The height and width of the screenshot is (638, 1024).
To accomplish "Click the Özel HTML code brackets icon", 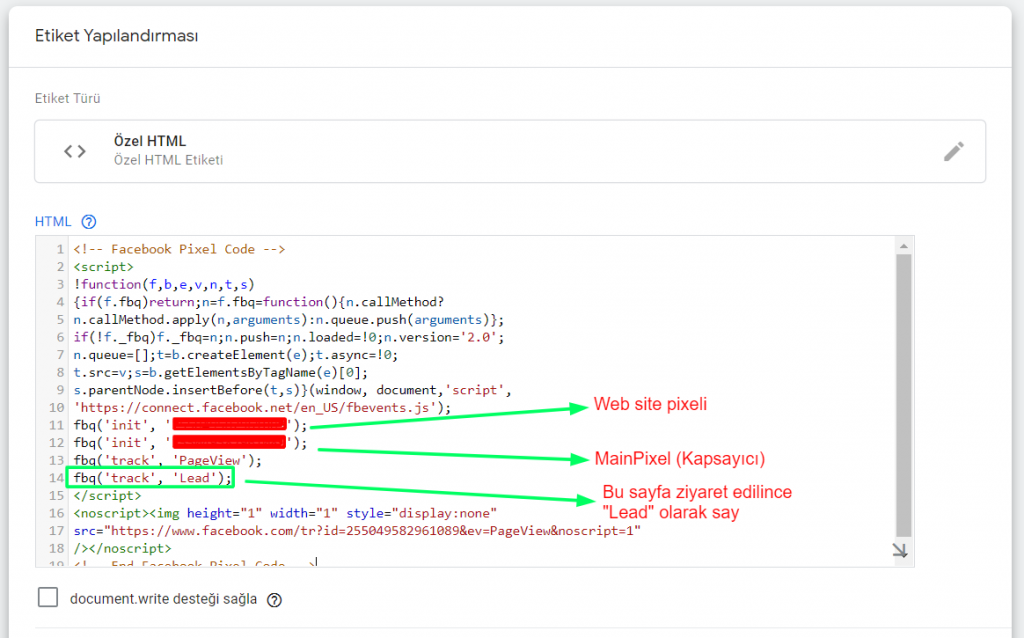I will click(74, 152).
